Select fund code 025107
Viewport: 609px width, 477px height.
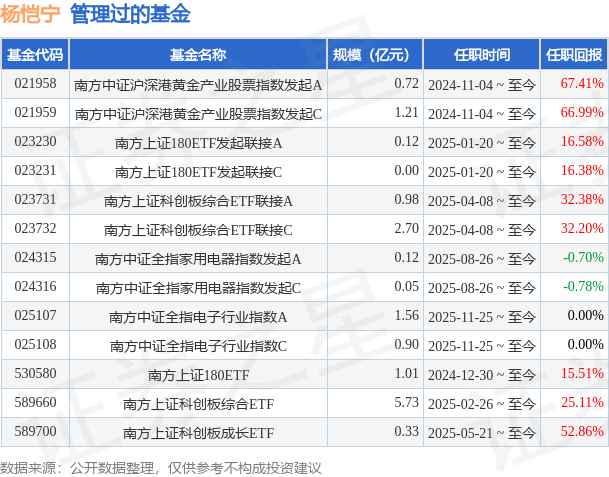(x=35, y=315)
